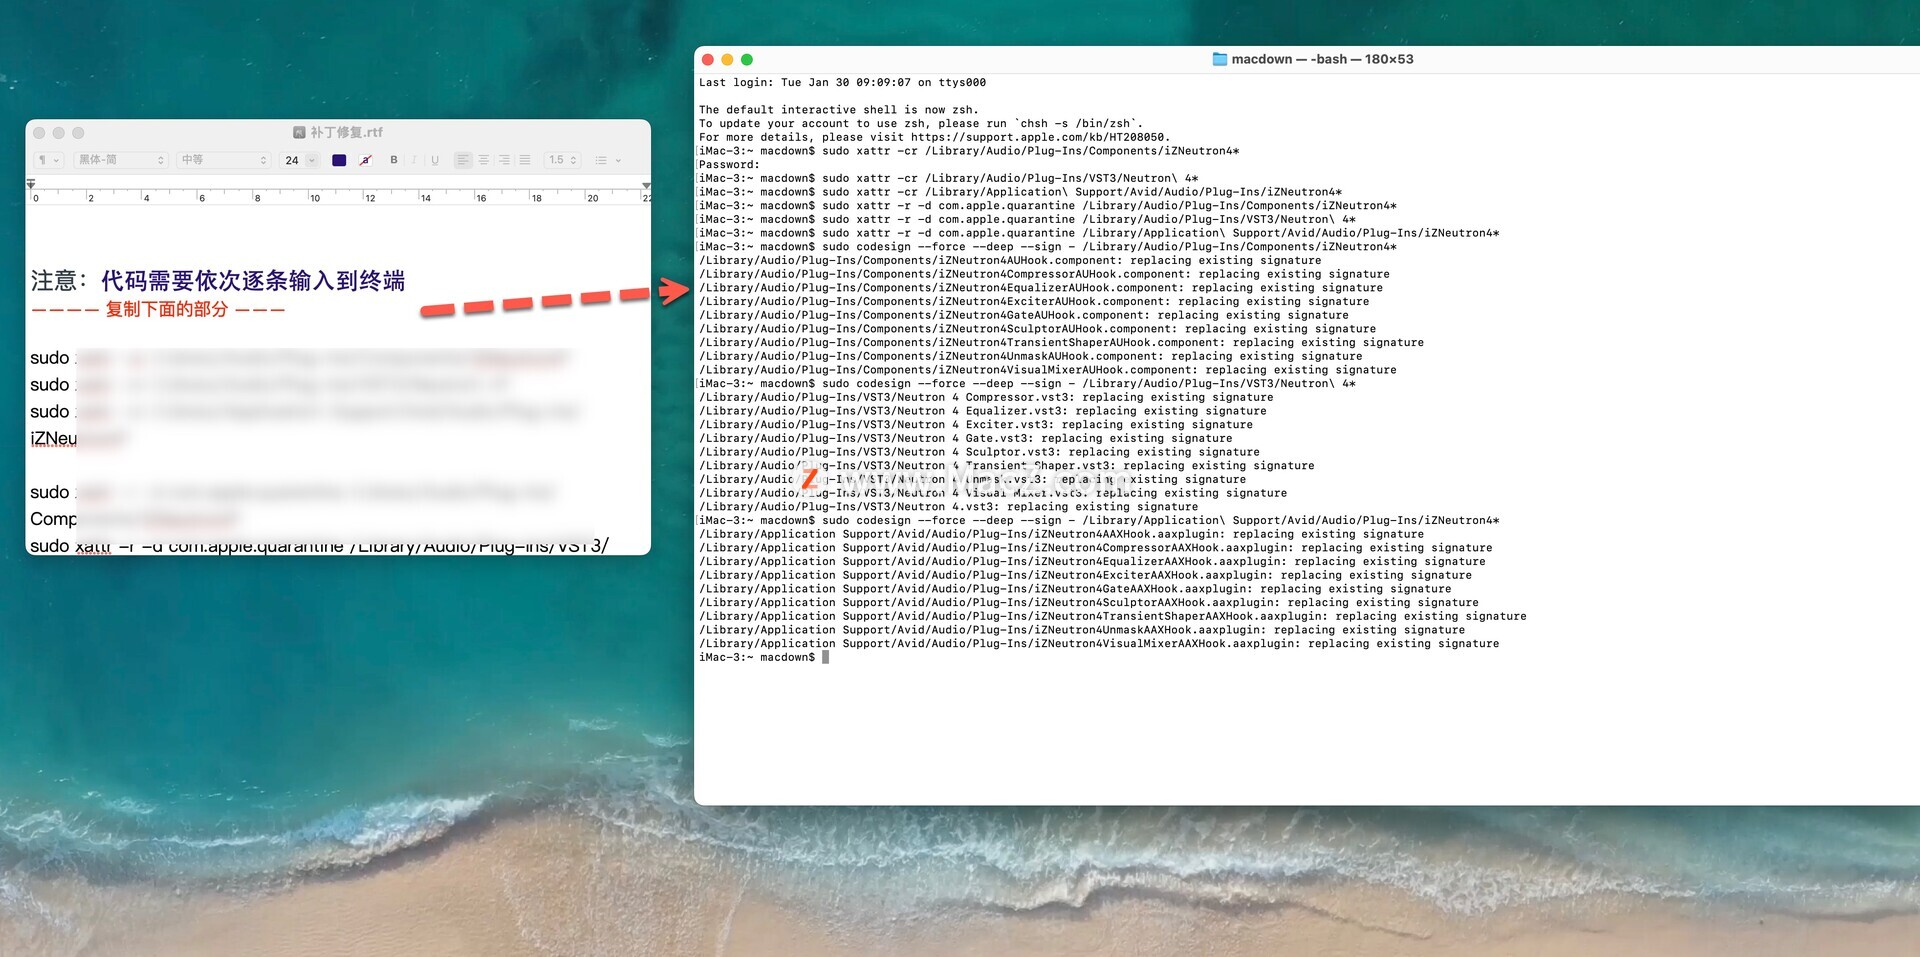Open the 中等 typeface weight dropdown
The width and height of the screenshot is (1920, 957).
coord(224,160)
